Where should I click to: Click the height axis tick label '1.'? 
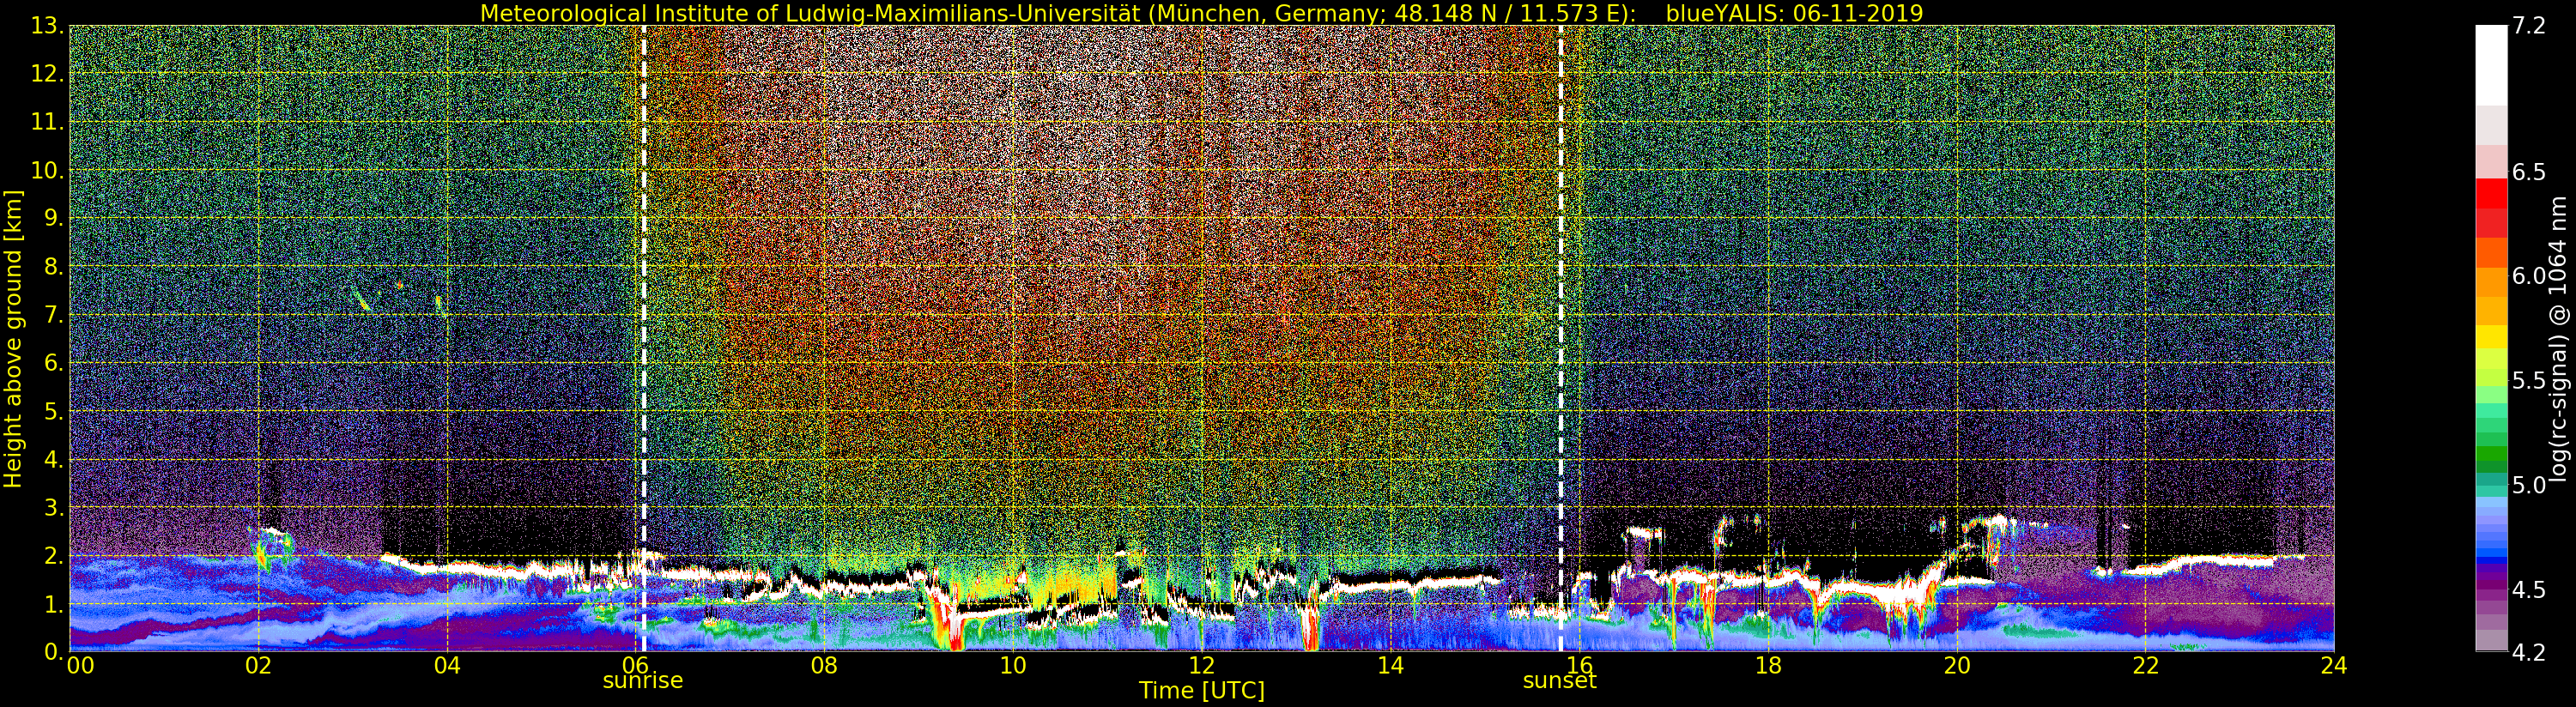(54, 604)
